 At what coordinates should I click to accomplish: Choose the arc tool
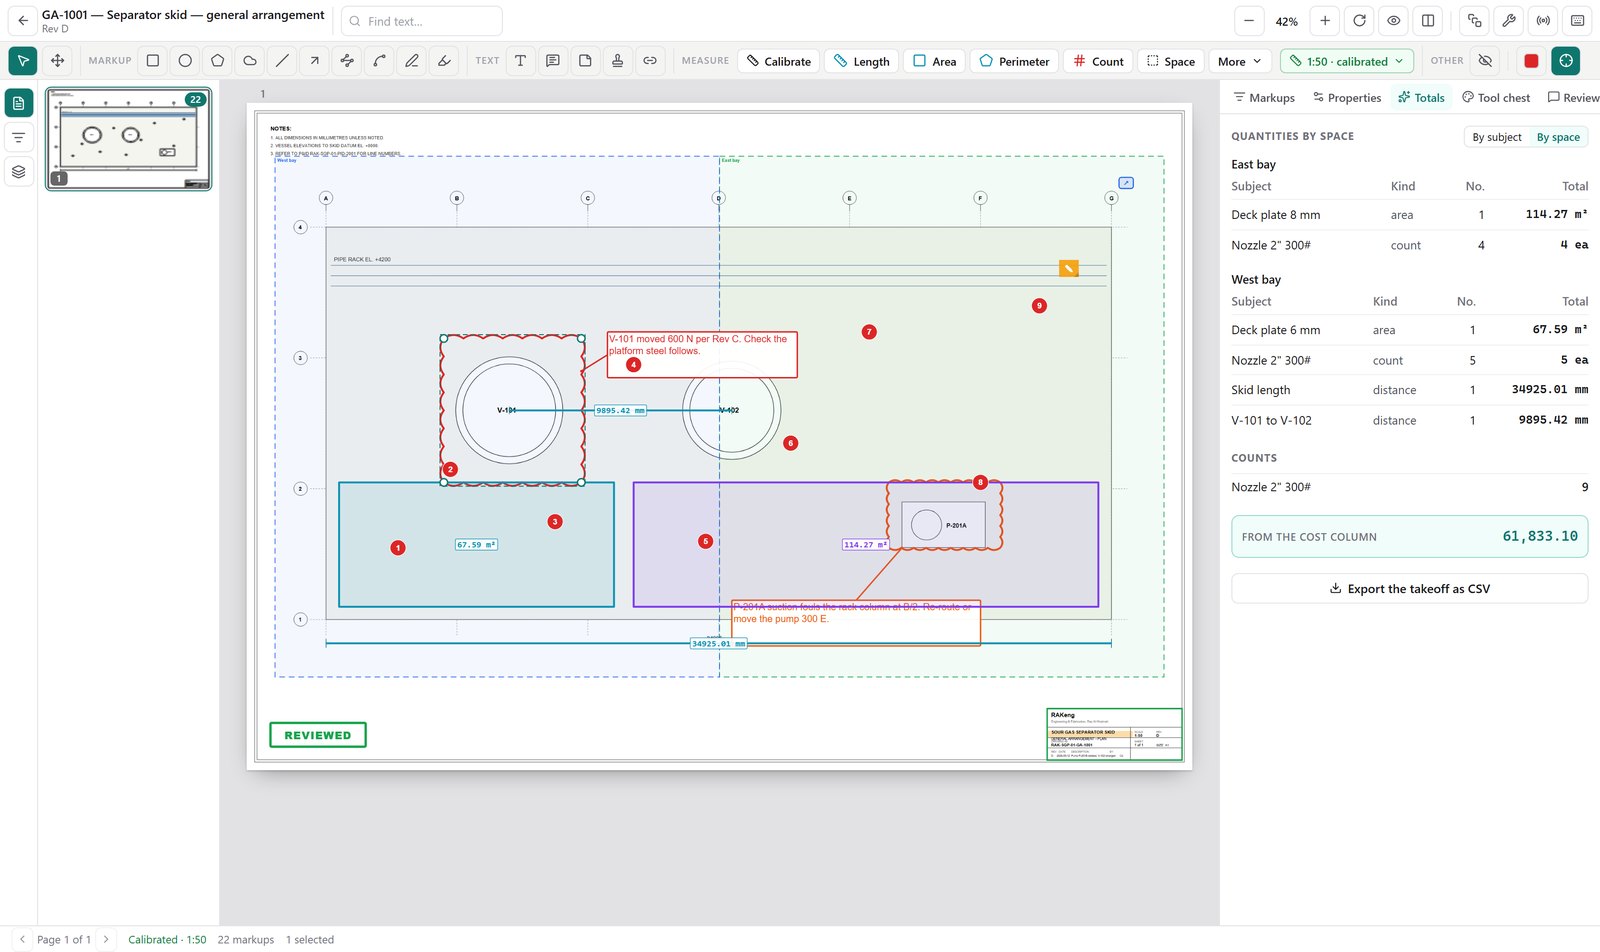[379, 61]
